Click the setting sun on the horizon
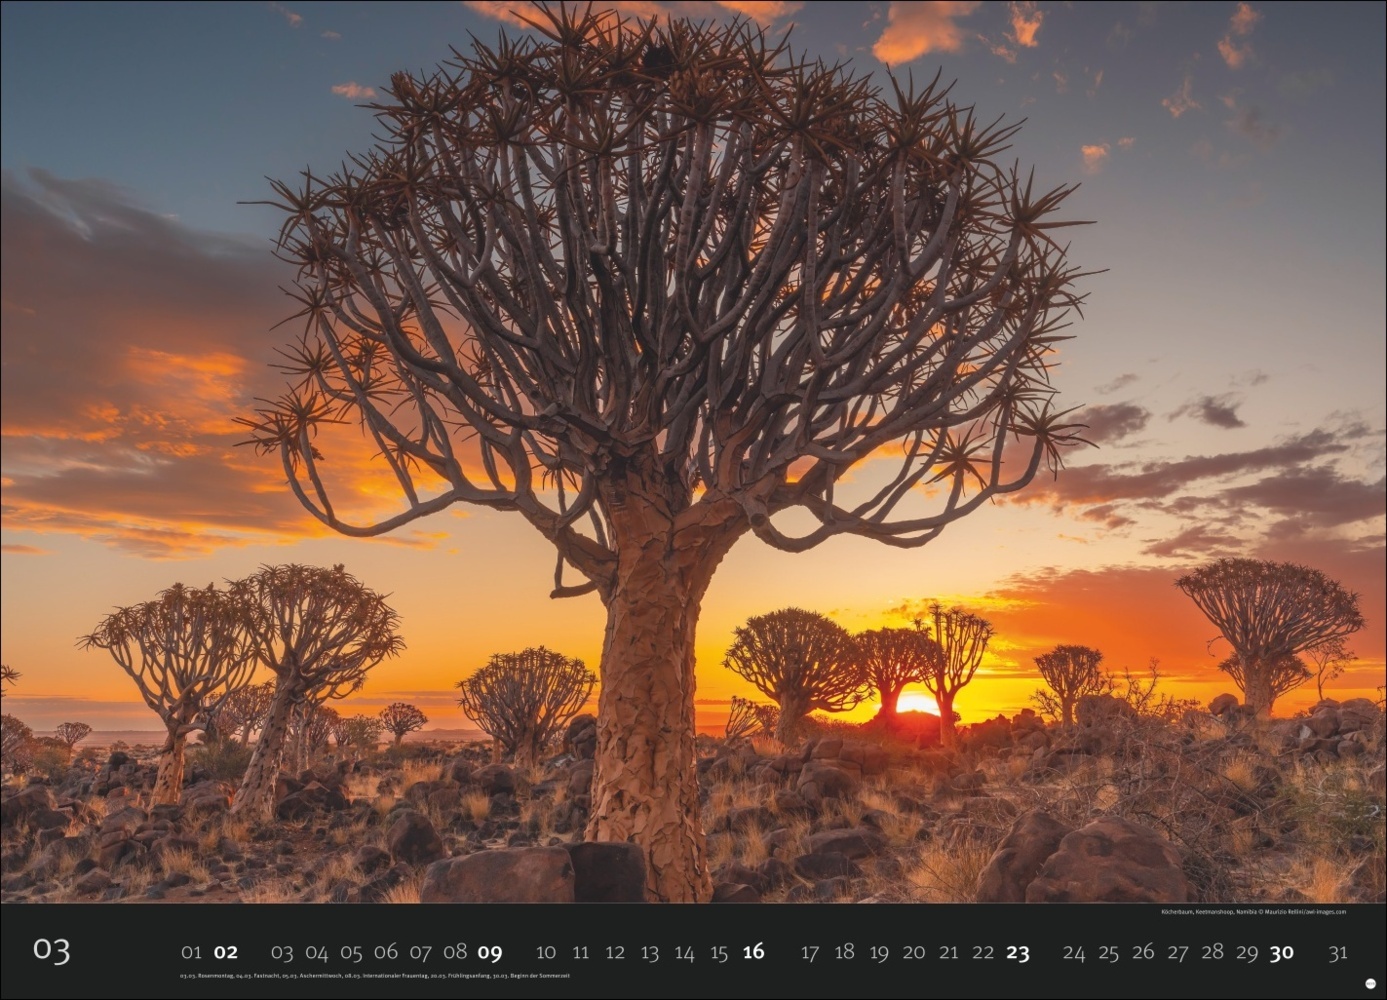The image size is (1387, 1000). click(916, 704)
